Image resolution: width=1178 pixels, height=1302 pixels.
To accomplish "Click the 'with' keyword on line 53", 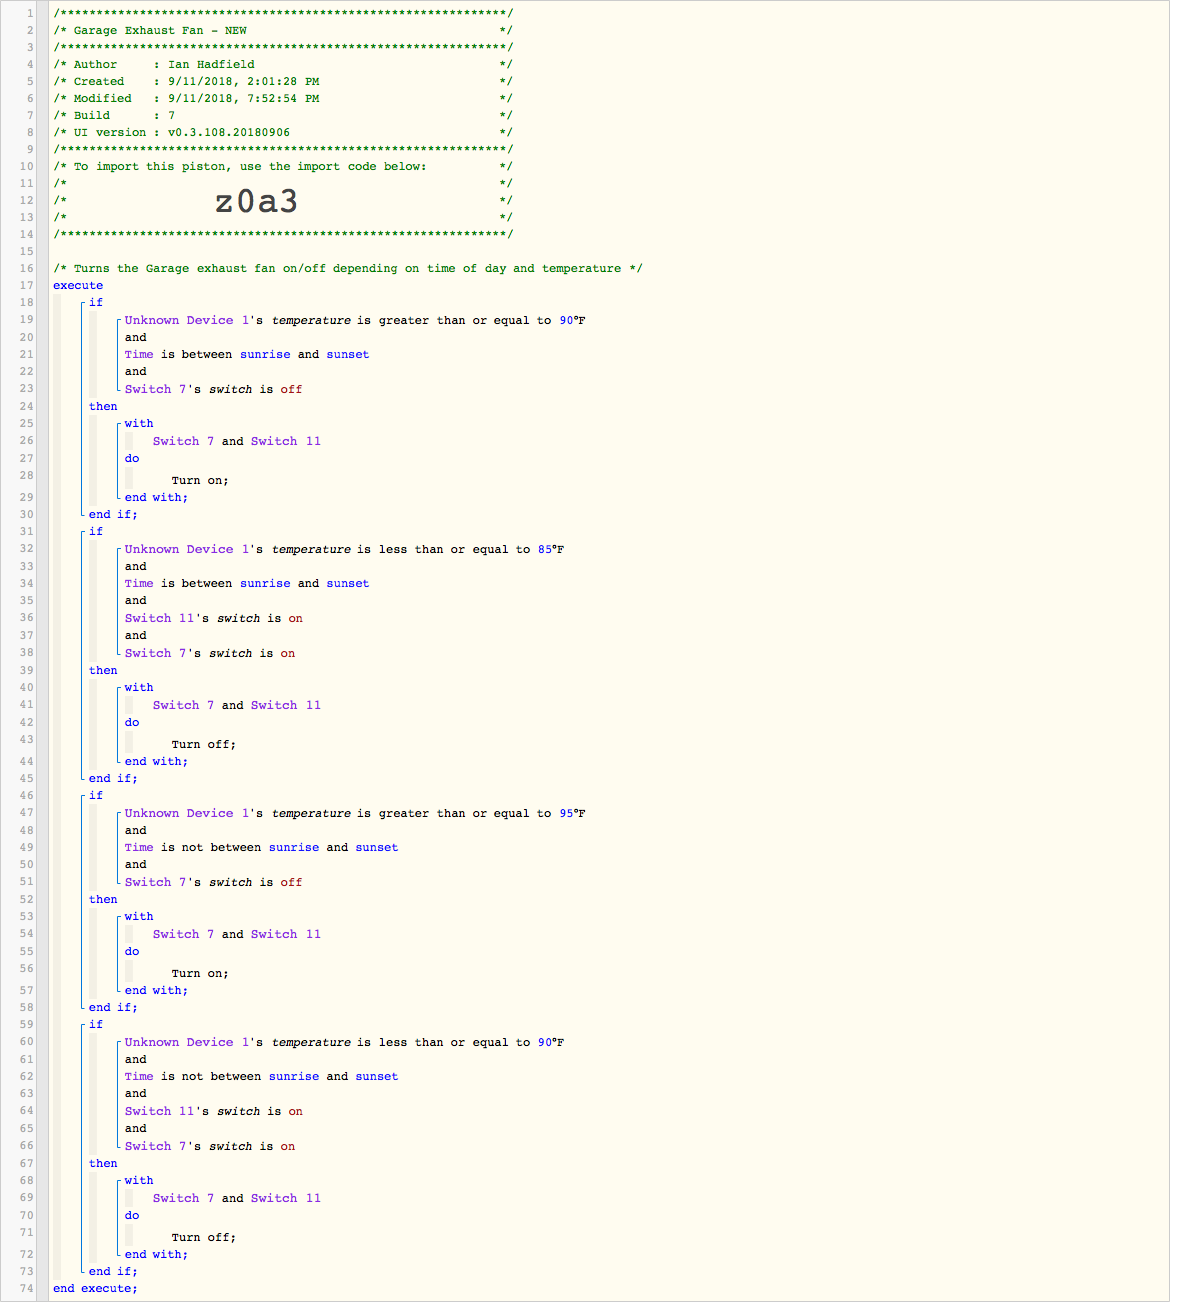I will click(139, 916).
